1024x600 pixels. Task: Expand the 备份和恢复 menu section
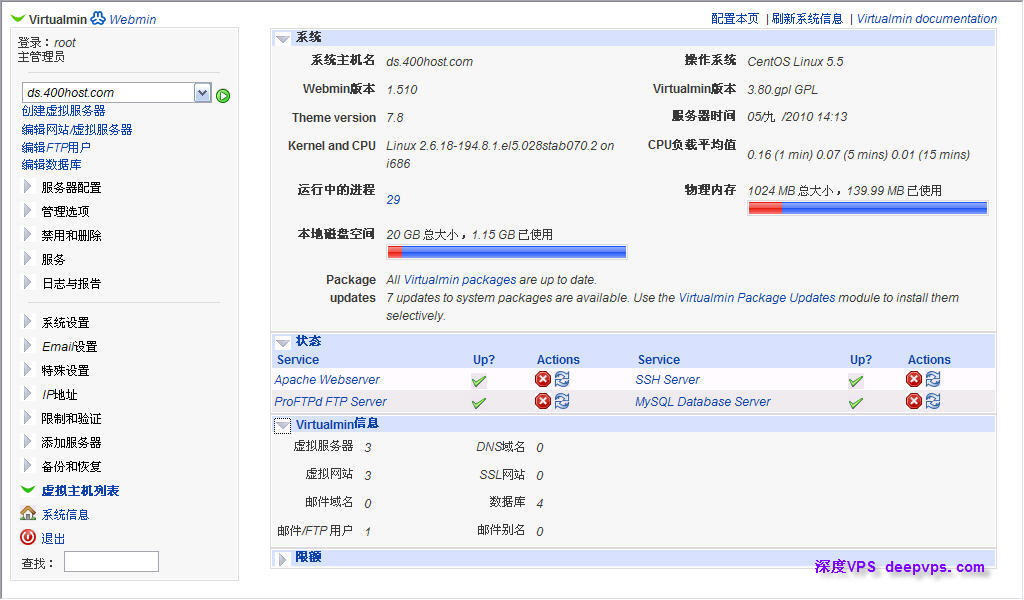[x=27, y=466]
